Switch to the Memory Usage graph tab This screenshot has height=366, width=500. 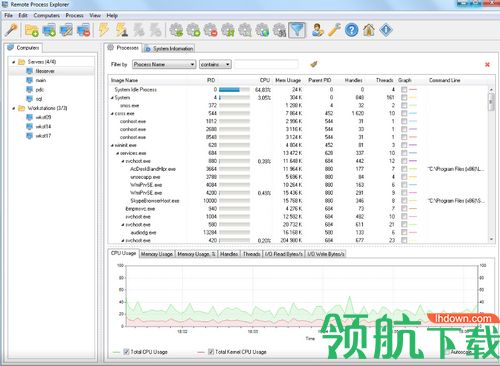coord(157,254)
